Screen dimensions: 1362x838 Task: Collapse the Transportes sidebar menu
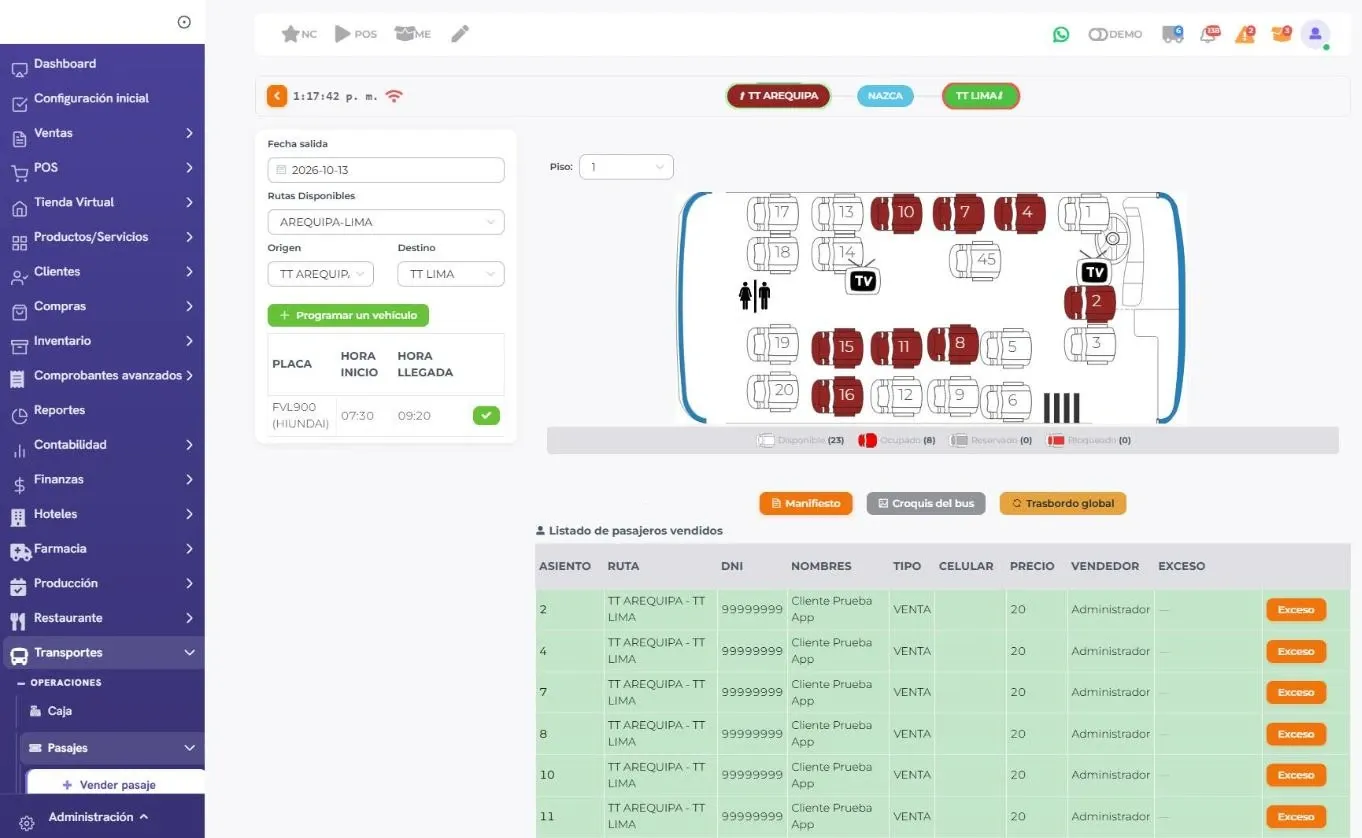click(102, 653)
